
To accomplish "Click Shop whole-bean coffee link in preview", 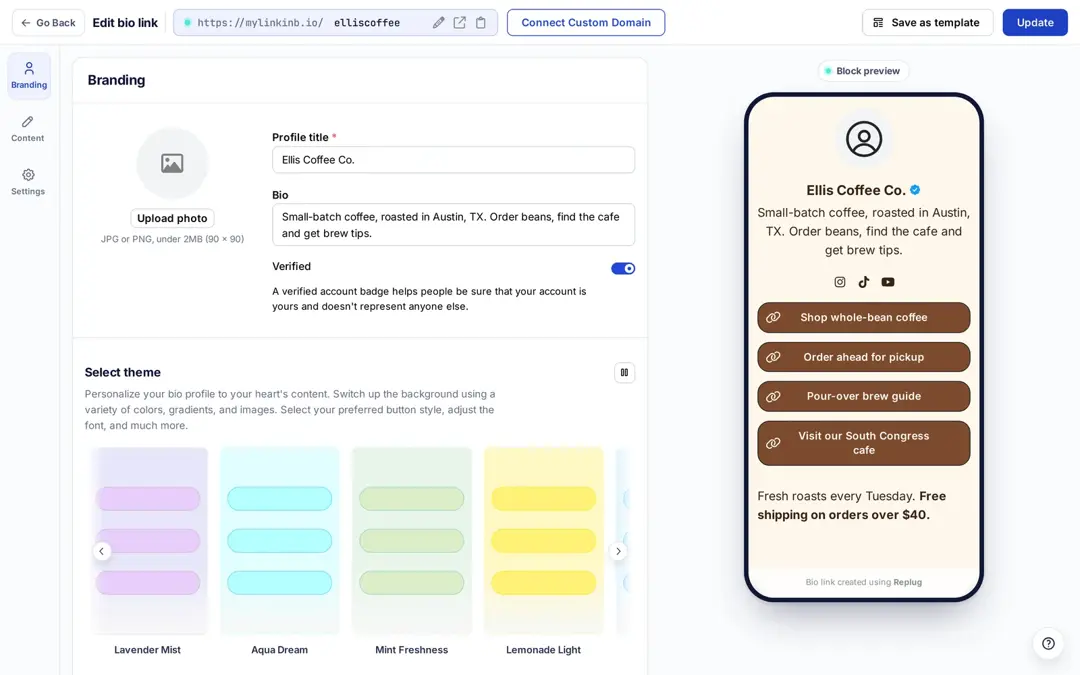I will pos(864,318).
